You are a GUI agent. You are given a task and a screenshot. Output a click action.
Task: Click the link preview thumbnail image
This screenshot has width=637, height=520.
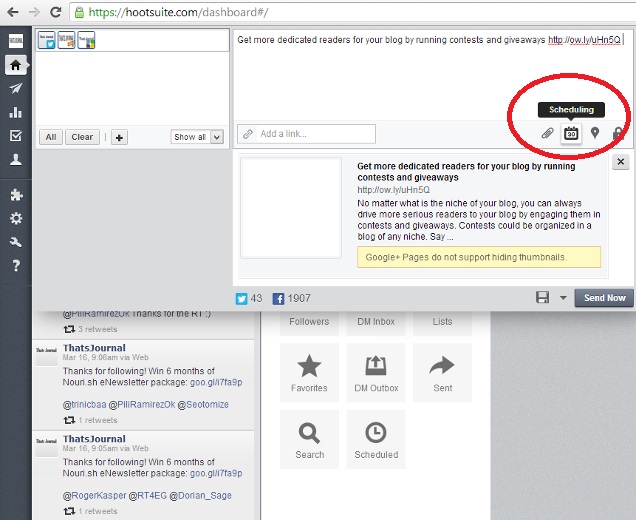[291, 208]
